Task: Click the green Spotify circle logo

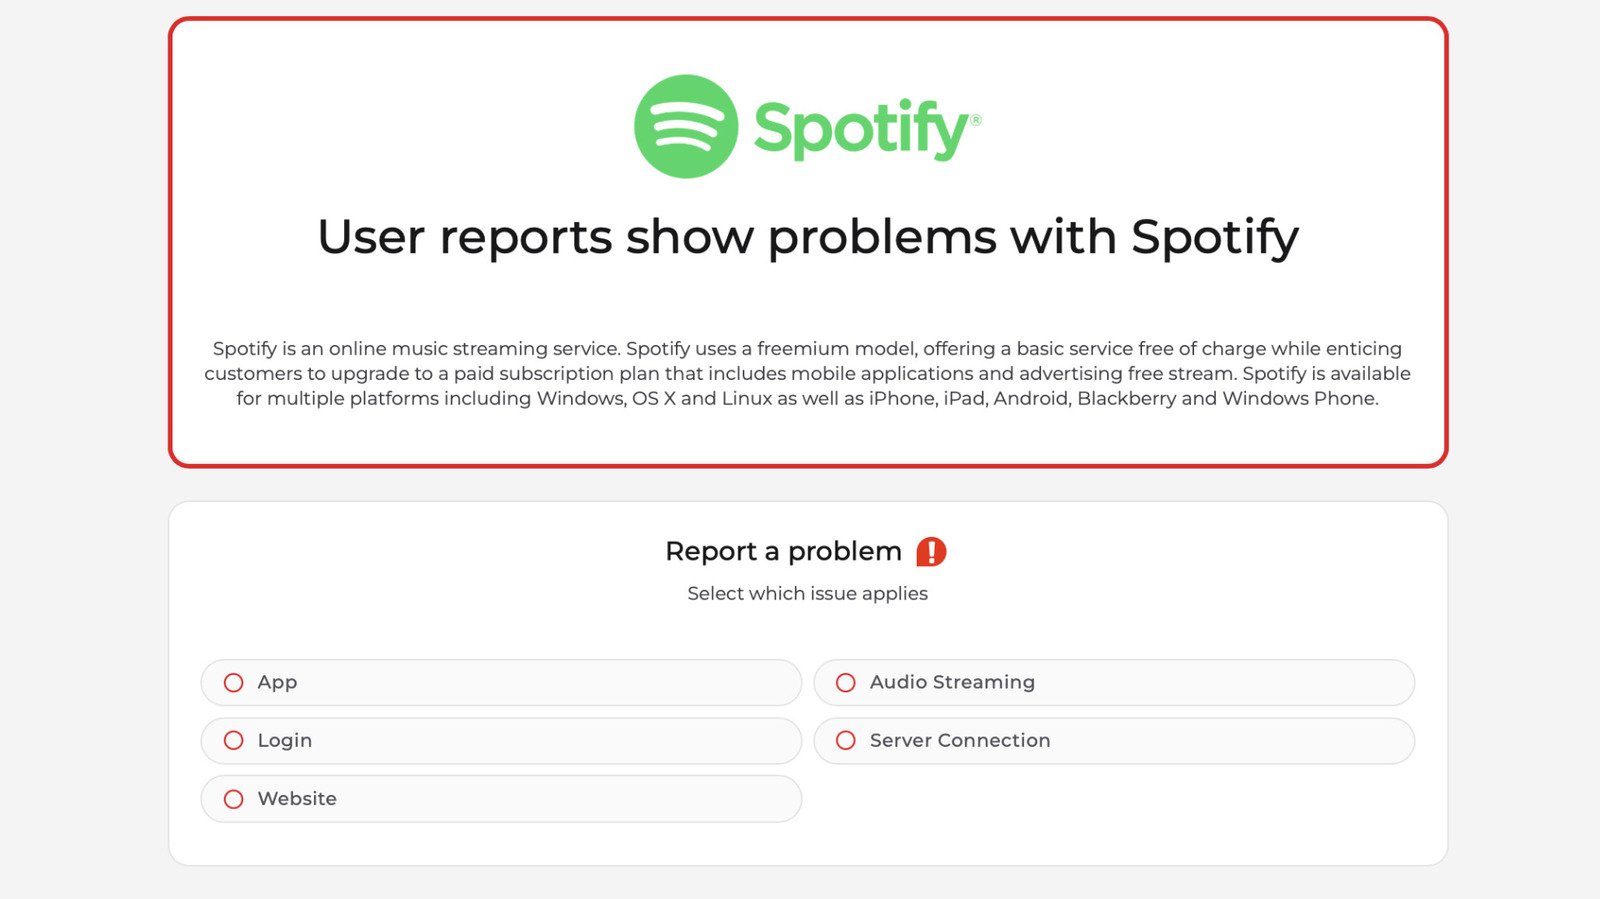Action: [x=686, y=127]
